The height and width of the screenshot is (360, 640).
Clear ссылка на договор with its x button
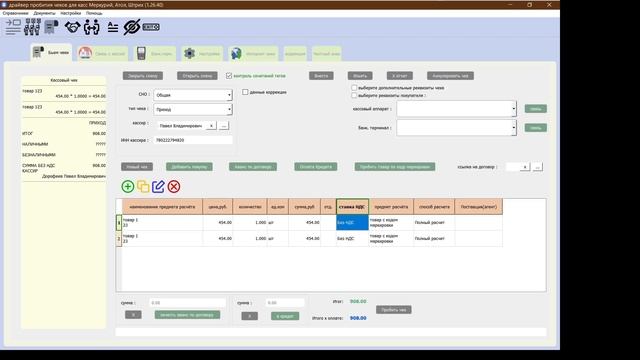(x=525, y=167)
